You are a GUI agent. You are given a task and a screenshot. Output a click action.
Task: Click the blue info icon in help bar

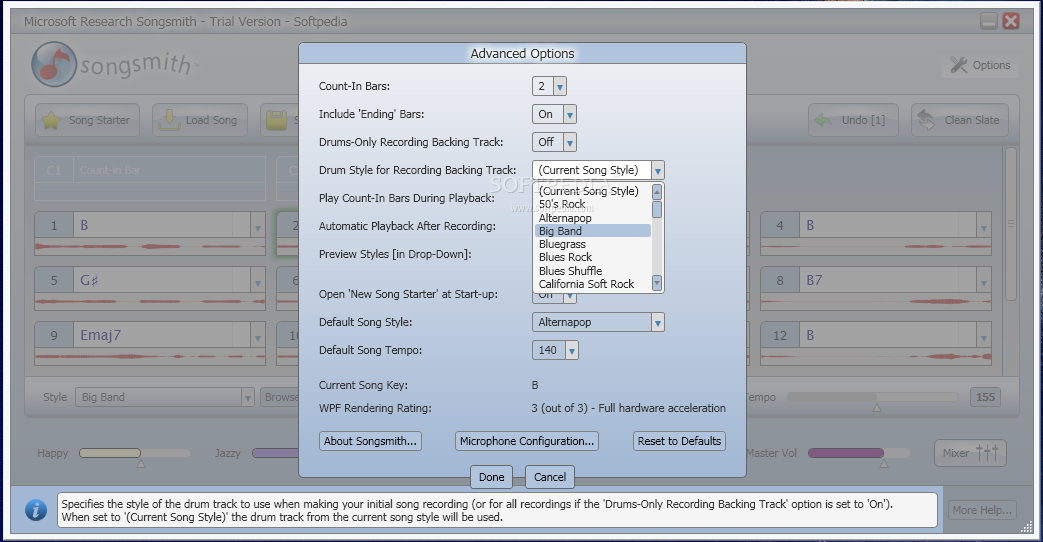click(36, 510)
